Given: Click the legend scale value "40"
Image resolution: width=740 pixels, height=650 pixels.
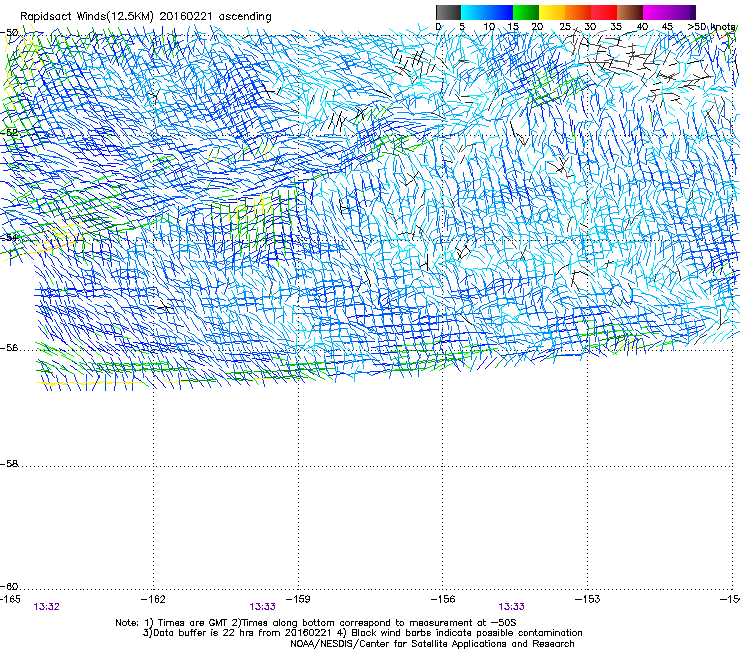Looking at the screenshot, I should [642, 27].
